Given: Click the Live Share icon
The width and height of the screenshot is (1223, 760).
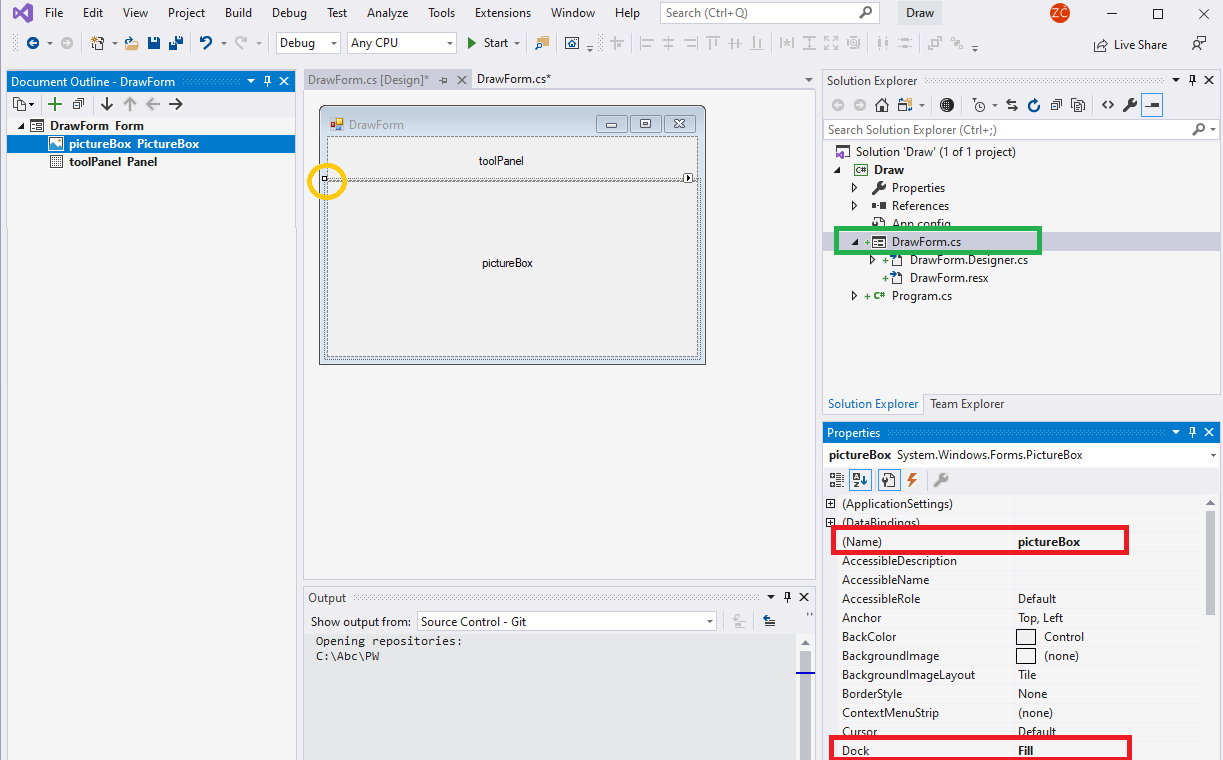Looking at the screenshot, I should (1103, 45).
